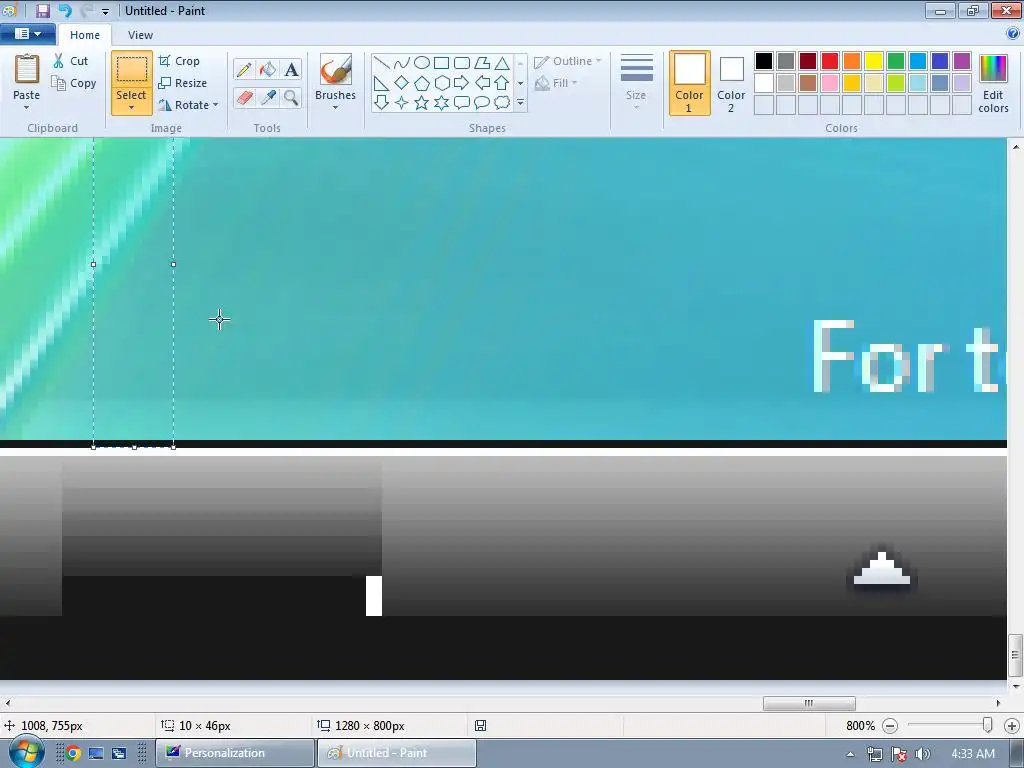Screen dimensions: 1024x768
Task: Select the Magnifier tool
Action: tap(291, 98)
